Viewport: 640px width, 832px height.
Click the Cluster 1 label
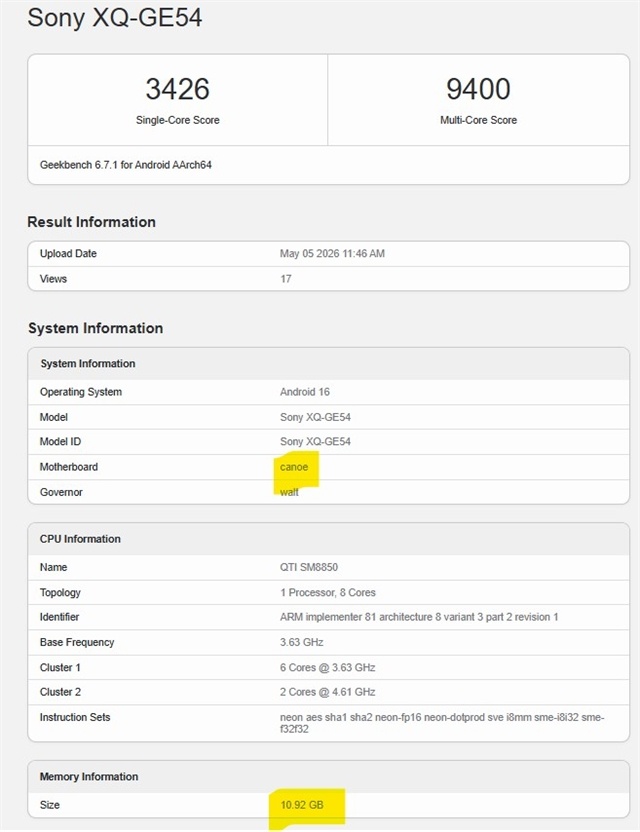coord(60,668)
